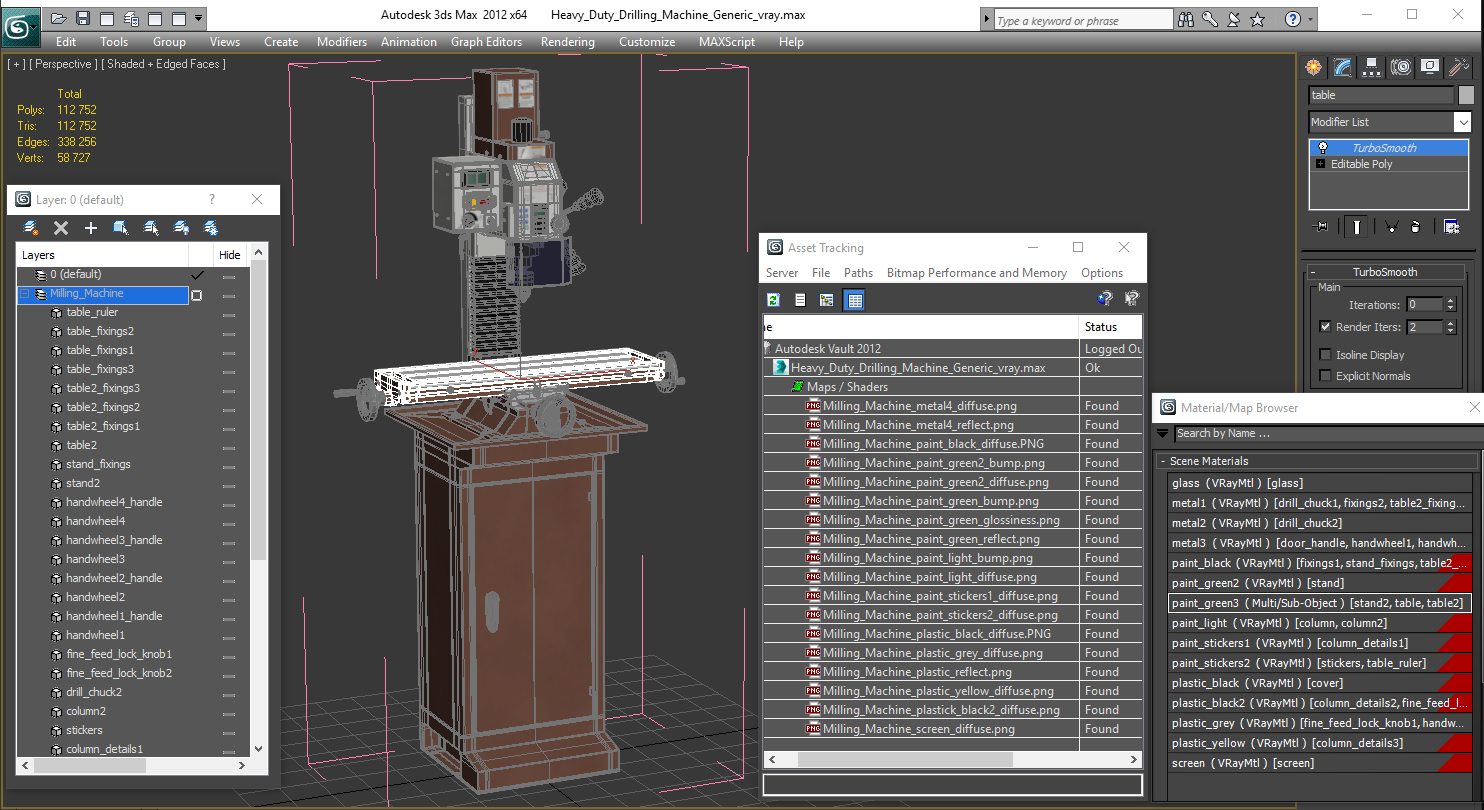Click the search binoculars icon in title bar
The image size is (1484, 810).
pyautogui.click(x=1187, y=18)
